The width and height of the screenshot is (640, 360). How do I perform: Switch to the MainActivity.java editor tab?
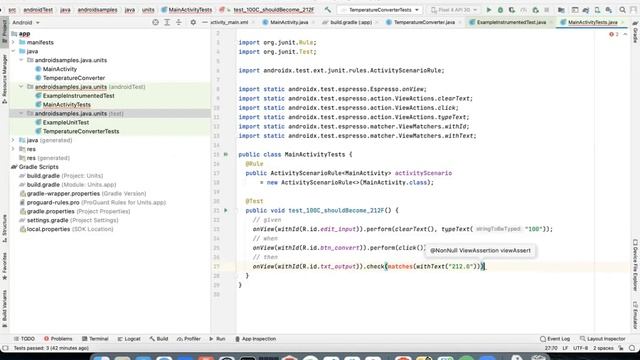pyautogui.click(x=288, y=22)
